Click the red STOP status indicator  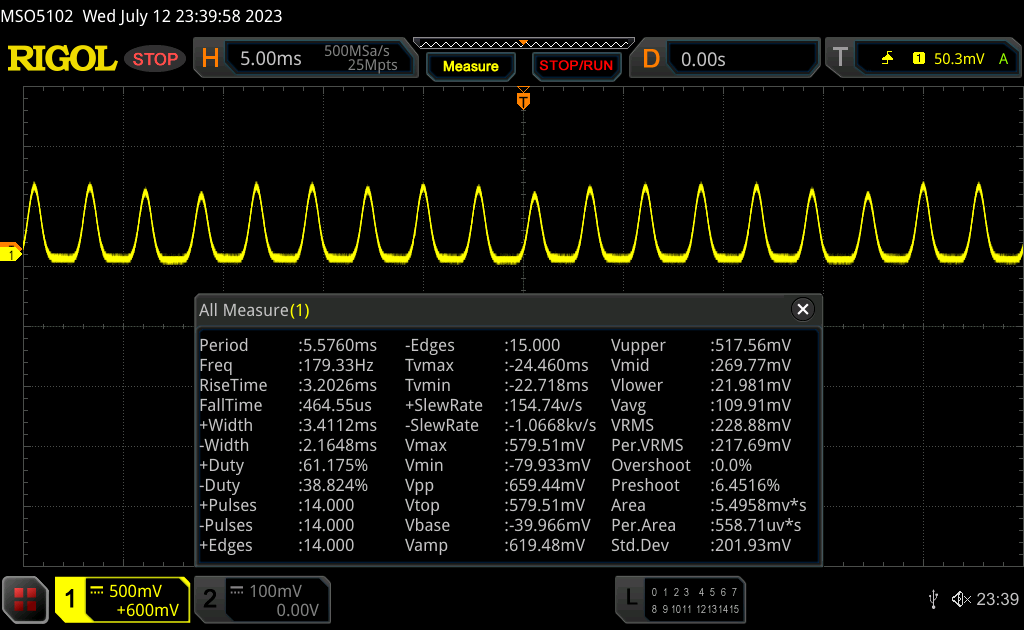point(155,59)
